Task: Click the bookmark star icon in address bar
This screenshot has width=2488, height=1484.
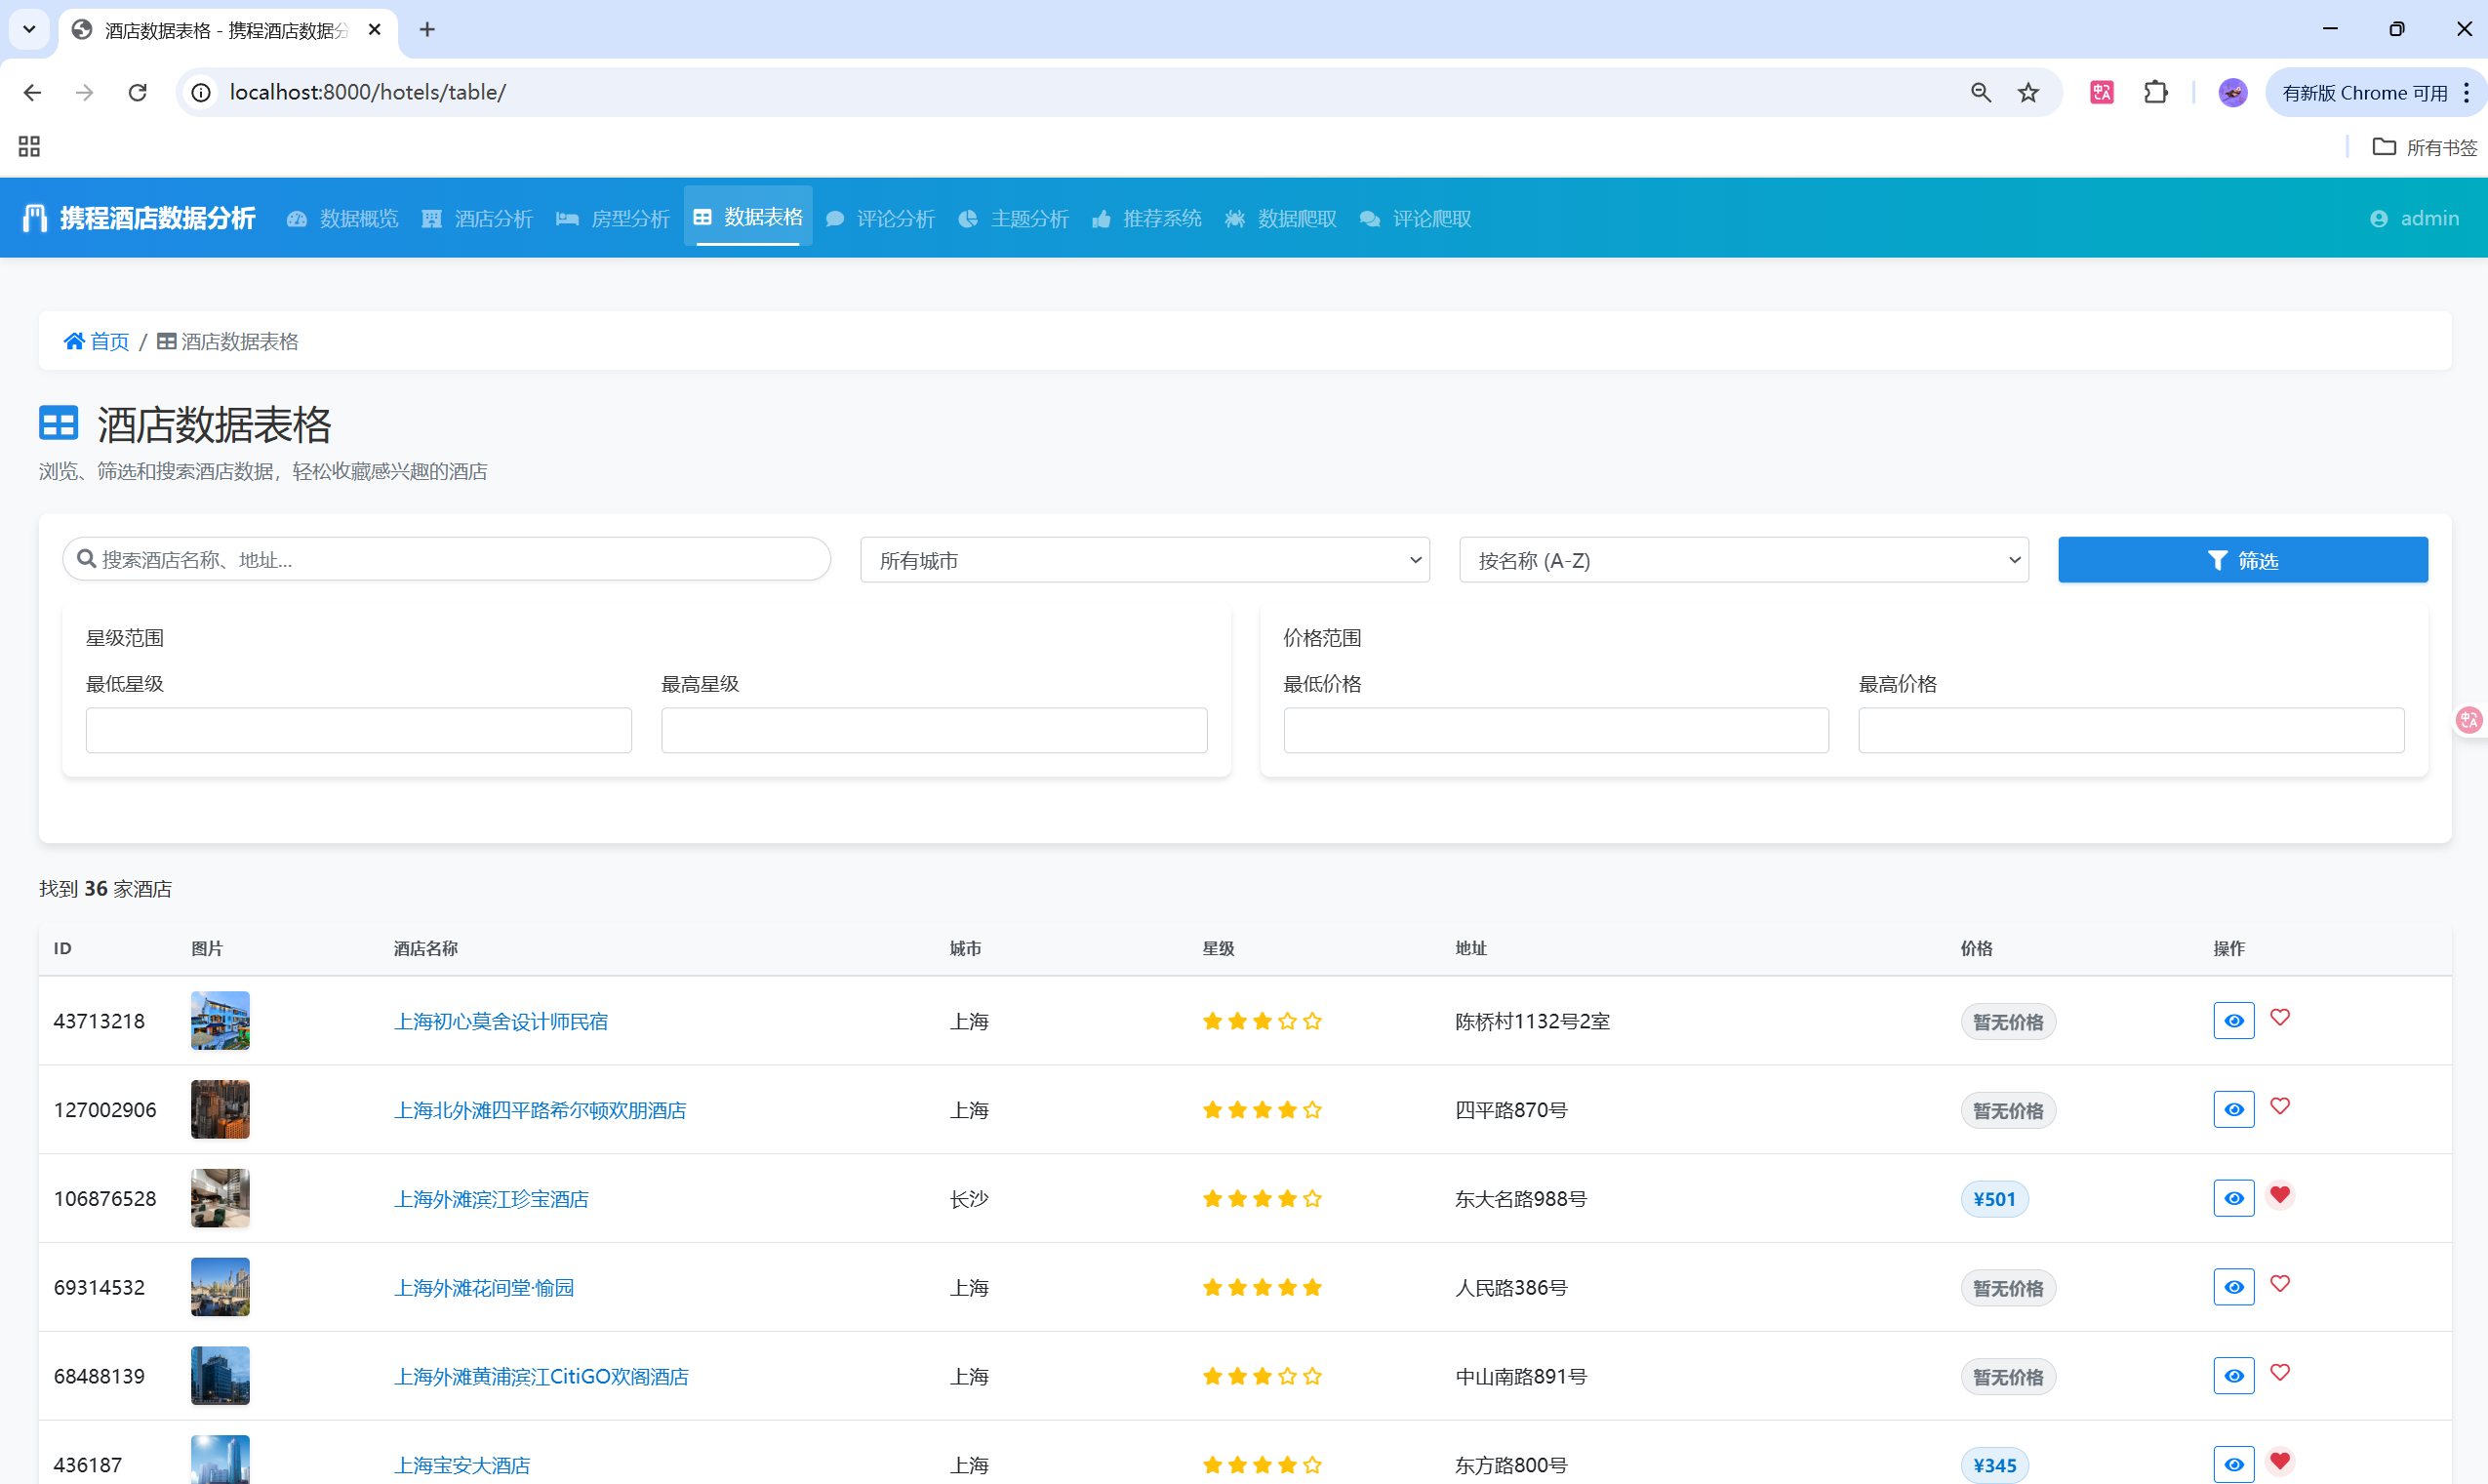Action: [x=2028, y=93]
